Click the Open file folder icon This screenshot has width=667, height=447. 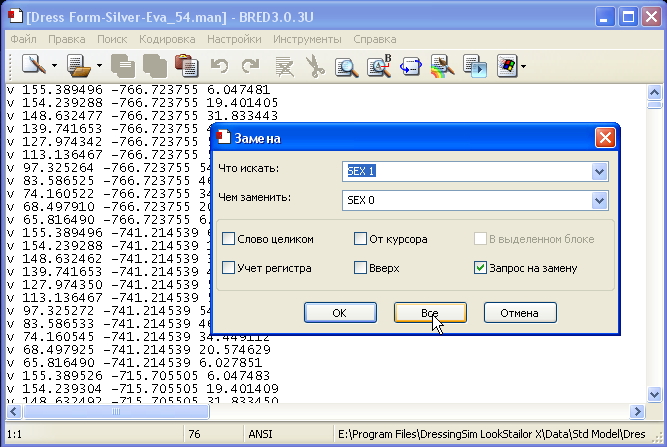[79, 66]
